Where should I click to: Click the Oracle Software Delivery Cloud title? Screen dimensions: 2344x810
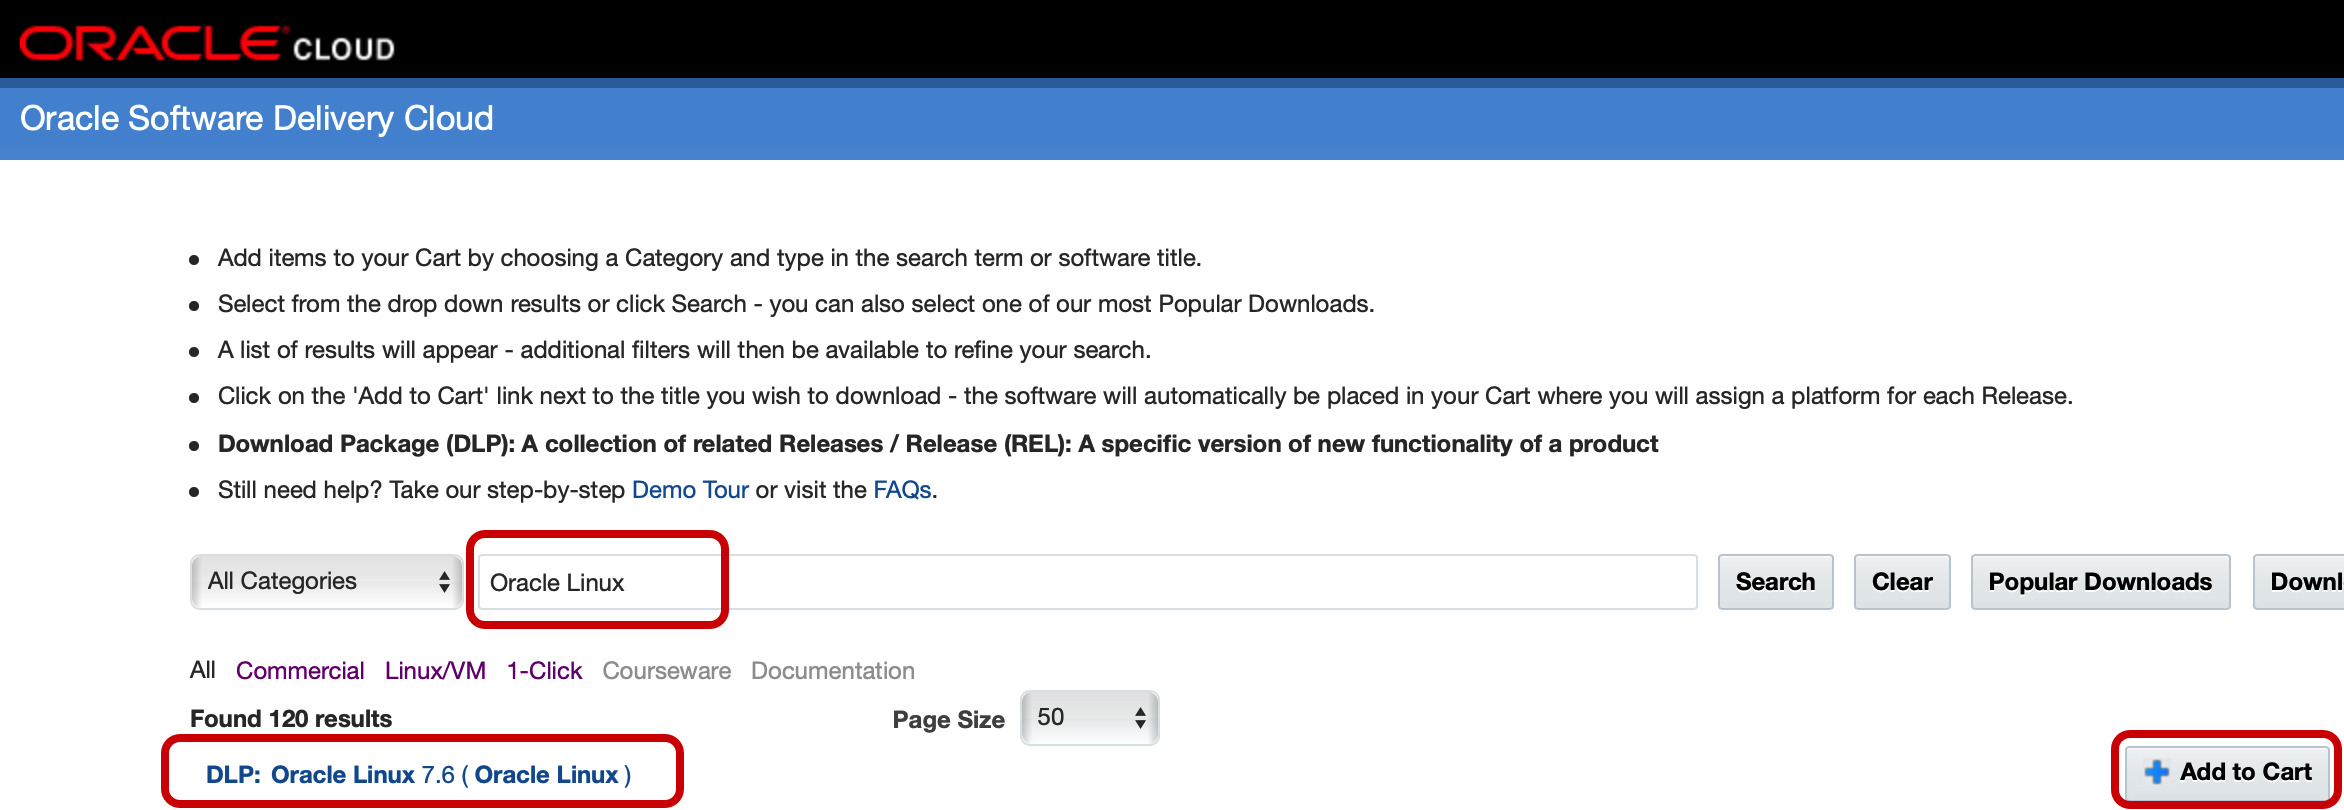click(257, 119)
